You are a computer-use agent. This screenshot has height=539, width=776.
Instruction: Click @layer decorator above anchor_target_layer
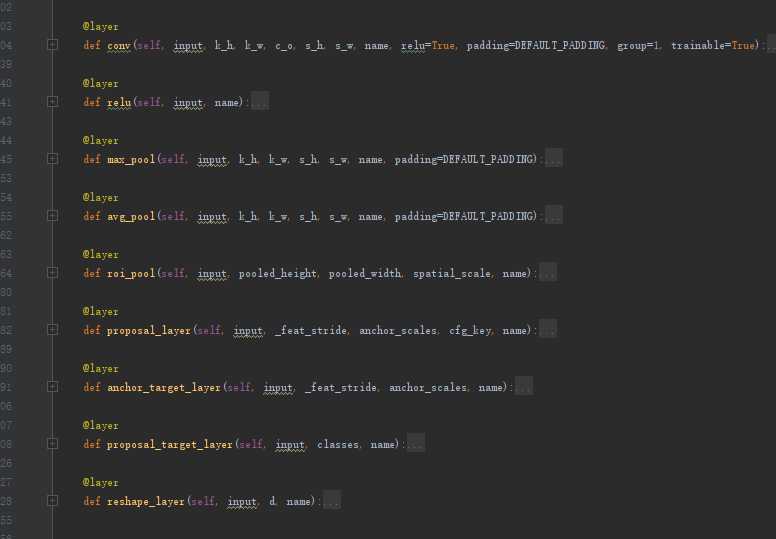[x=100, y=369]
